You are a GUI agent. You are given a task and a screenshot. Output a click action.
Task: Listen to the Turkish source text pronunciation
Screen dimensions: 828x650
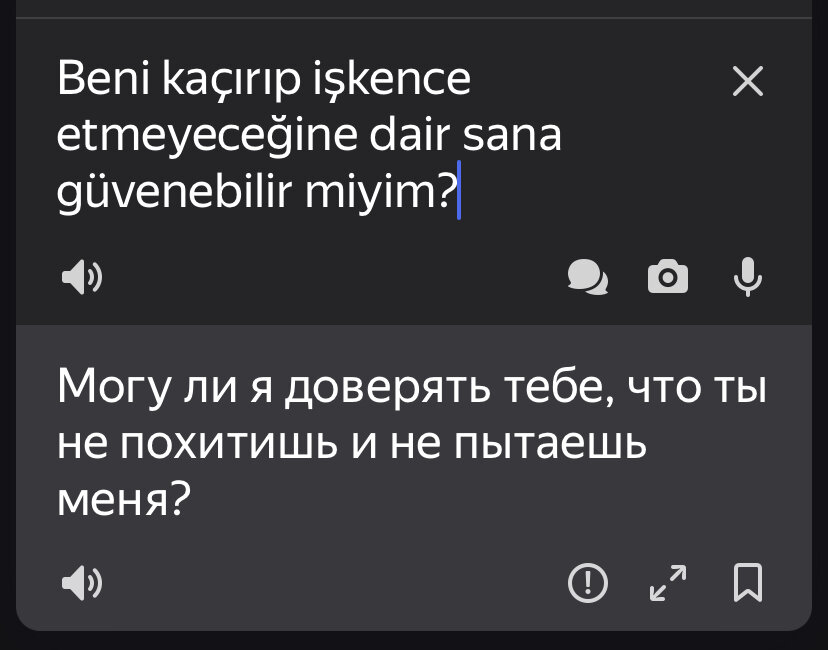click(x=80, y=277)
